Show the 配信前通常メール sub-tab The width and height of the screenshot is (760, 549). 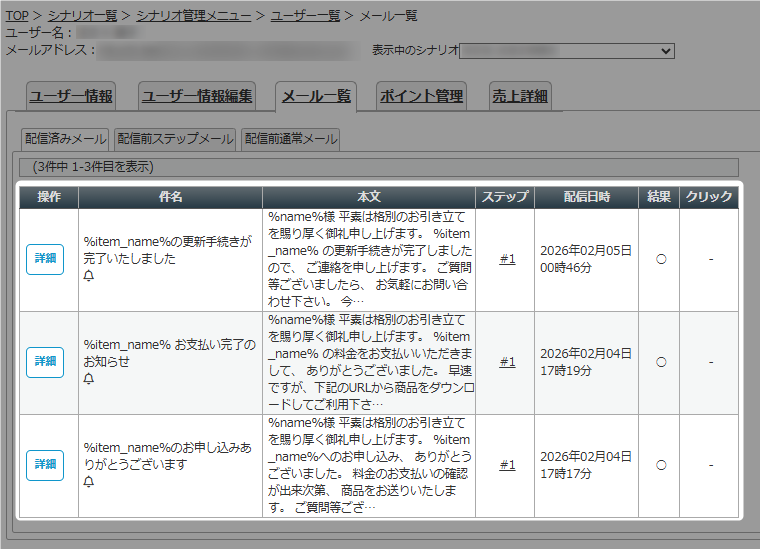[x=291, y=139]
